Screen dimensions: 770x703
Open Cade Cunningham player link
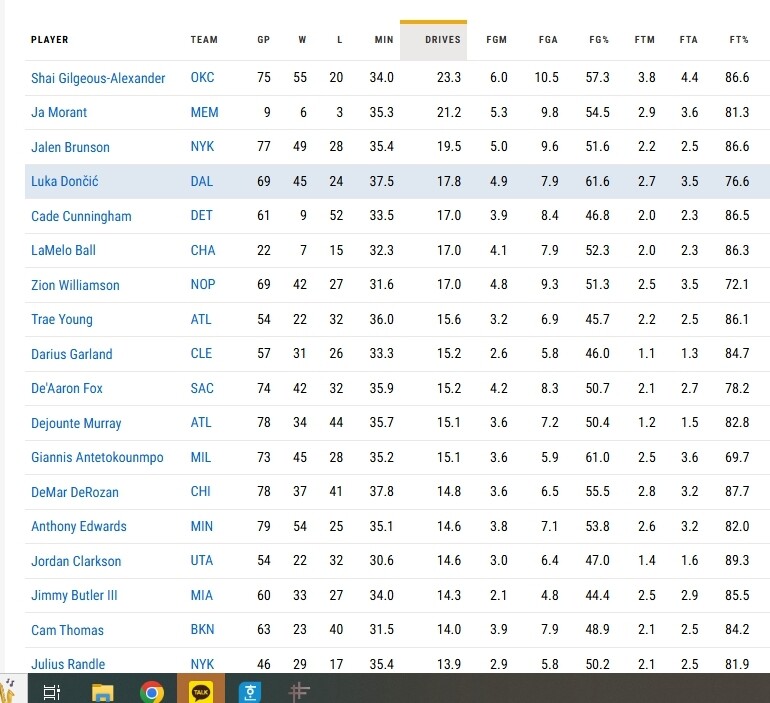(x=81, y=216)
